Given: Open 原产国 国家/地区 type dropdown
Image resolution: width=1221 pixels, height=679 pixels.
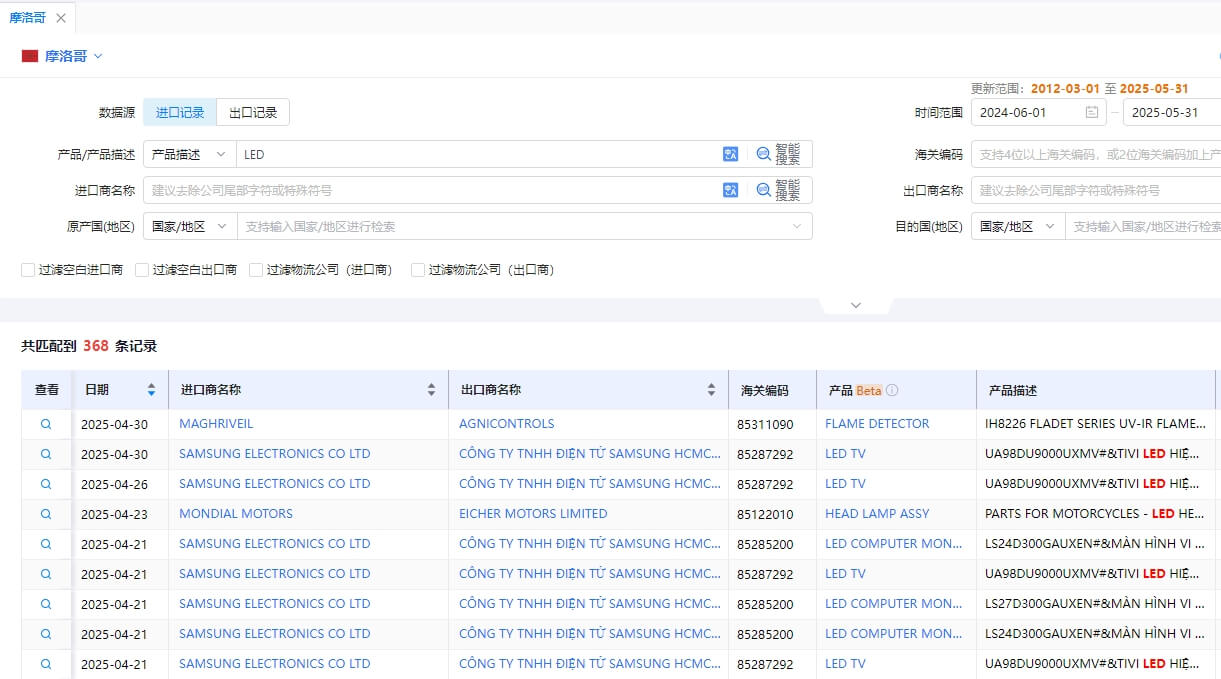Looking at the screenshot, I should click(190, 226).
